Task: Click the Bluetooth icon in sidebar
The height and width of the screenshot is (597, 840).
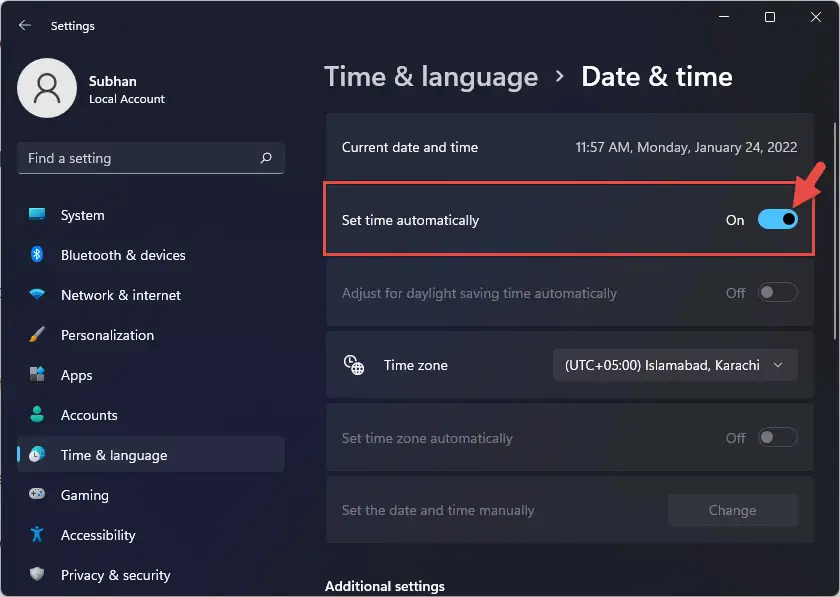Action: coord(37,254)
